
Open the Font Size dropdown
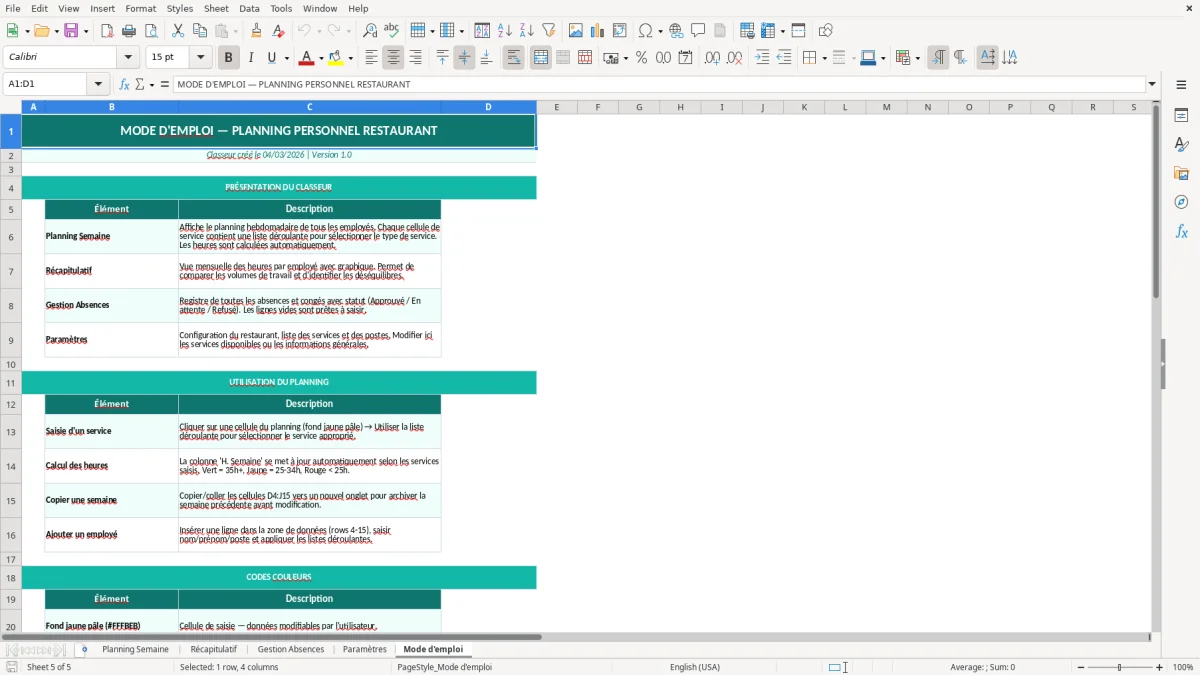pos(200,58)
